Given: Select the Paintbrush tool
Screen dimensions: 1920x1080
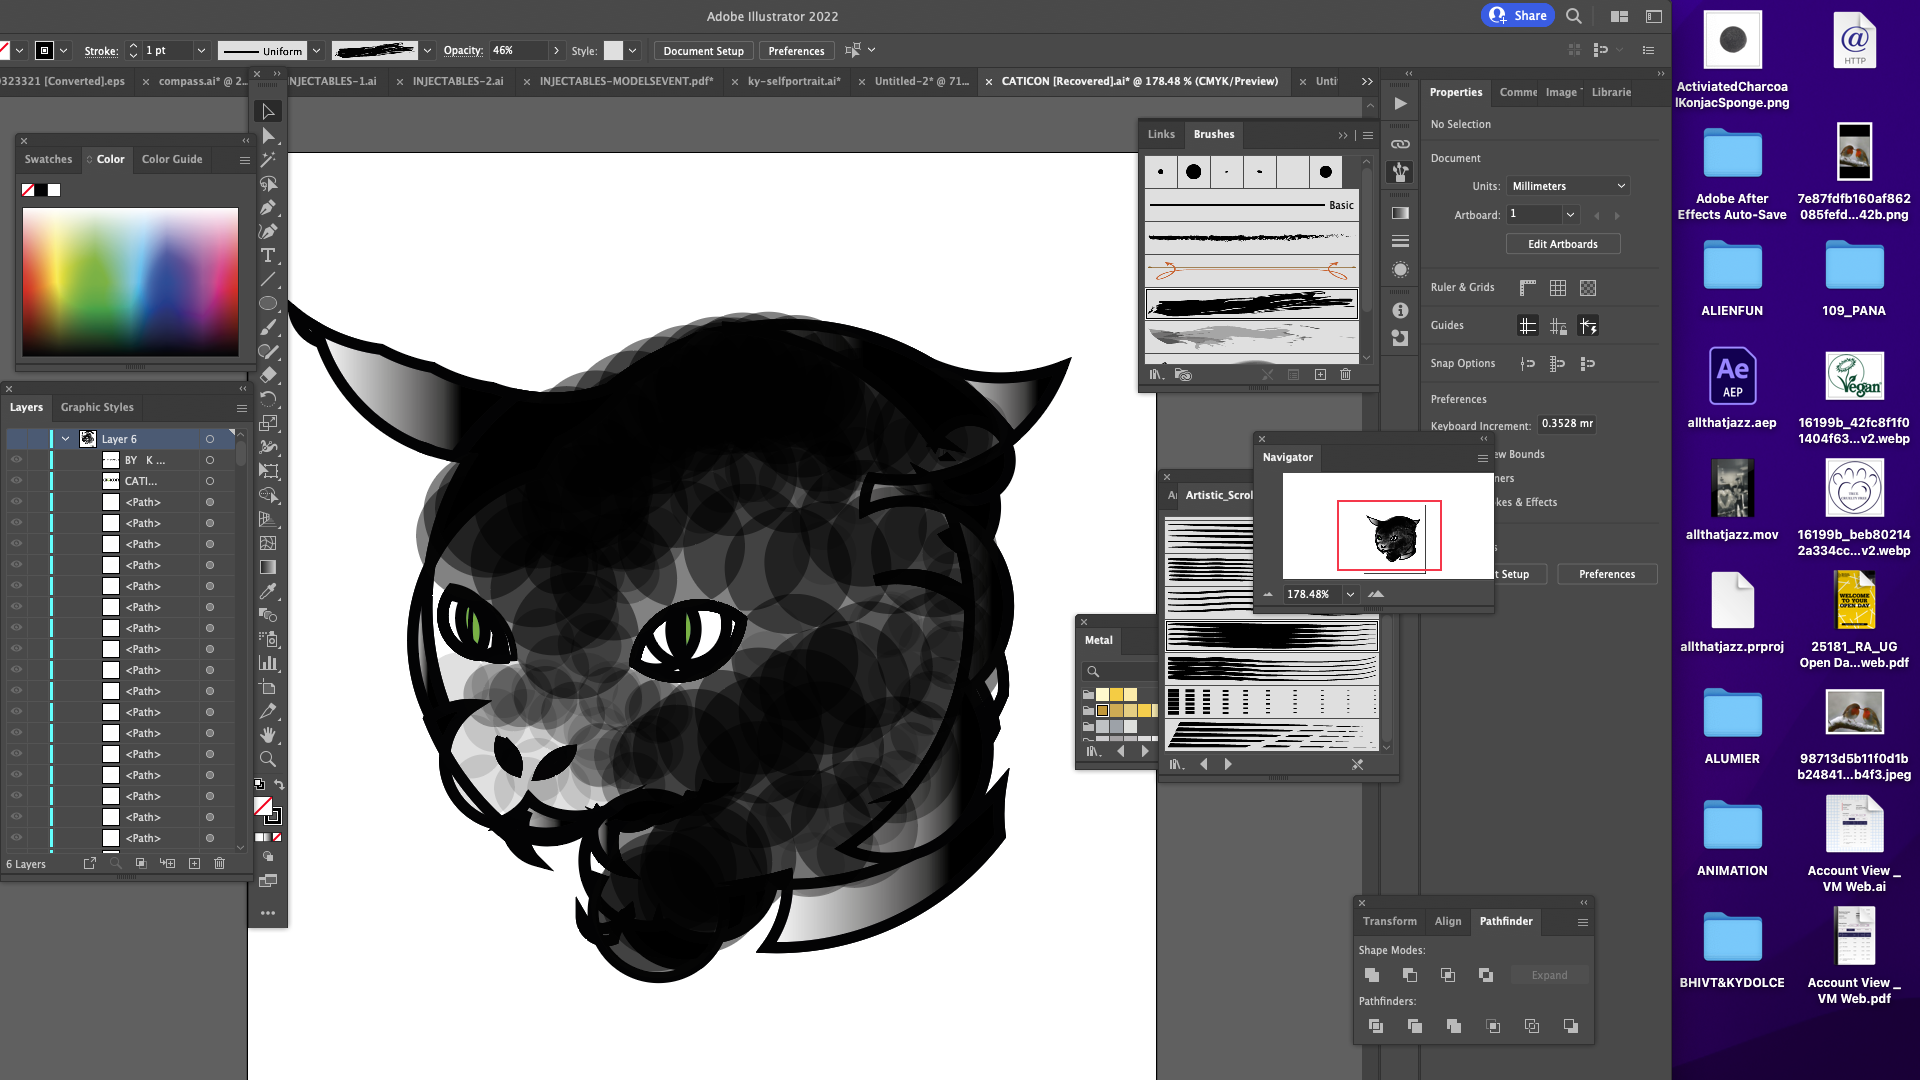Looking at the screenshot, I should [x=268, y=327].
